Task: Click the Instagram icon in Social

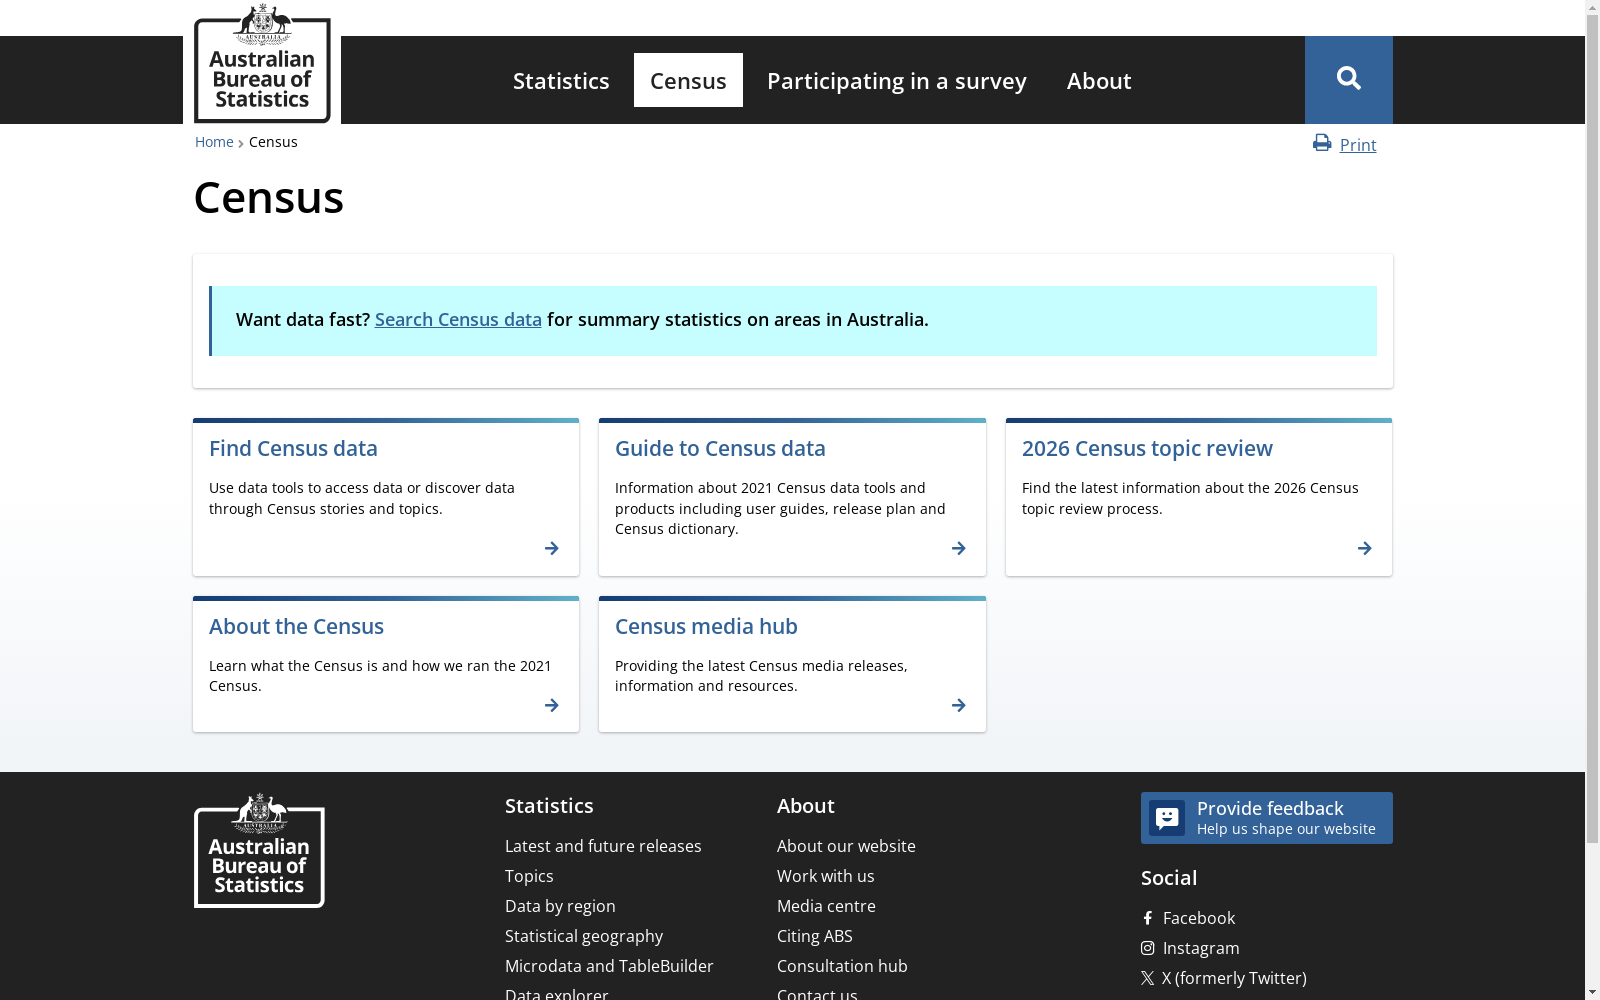Action: [1148, 948]
